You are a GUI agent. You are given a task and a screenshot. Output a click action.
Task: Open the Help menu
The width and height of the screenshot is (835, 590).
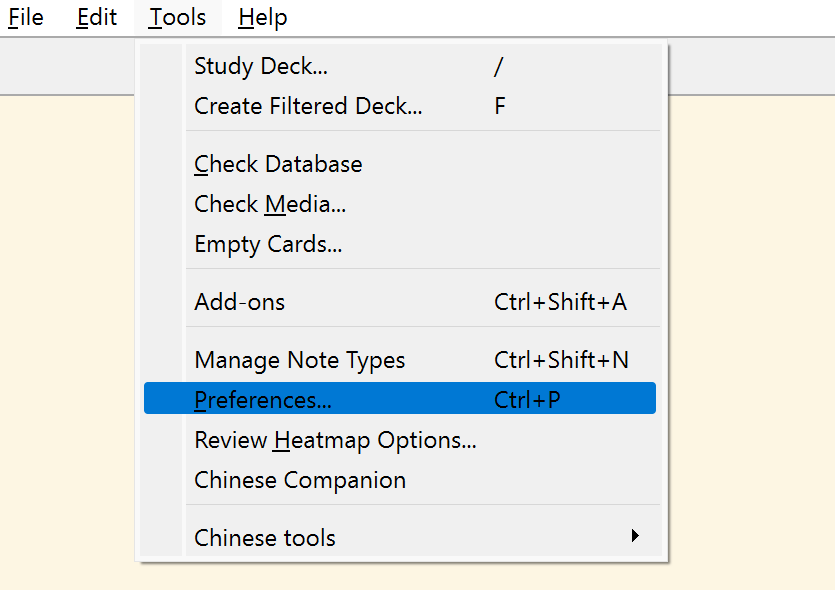tap(263, 18)
